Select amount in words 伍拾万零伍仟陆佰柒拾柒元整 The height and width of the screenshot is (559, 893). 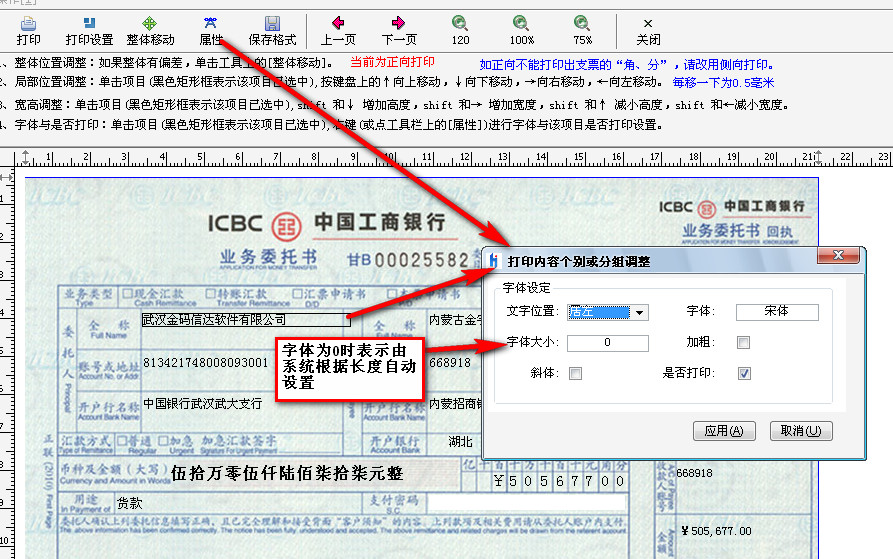pyautogui.click(x=286, y=473)
